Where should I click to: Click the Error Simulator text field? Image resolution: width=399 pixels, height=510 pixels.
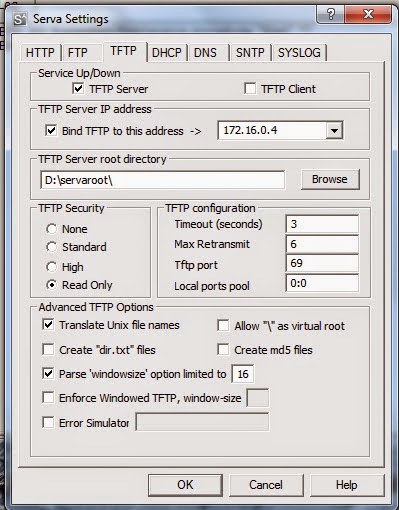(202, 422)
